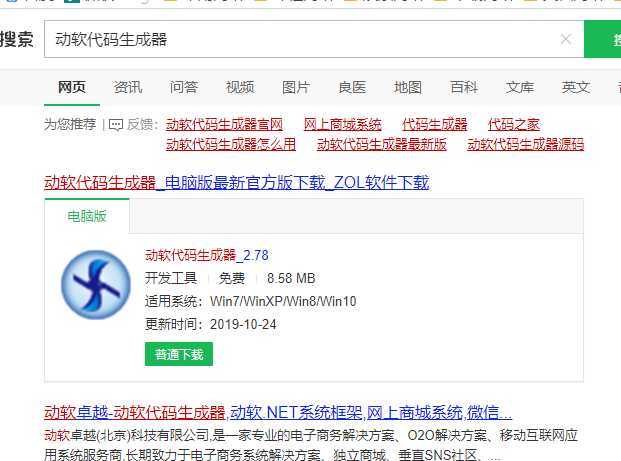
Task: Click the search box containing 动软代码生成器
Action: coord(314,39)
